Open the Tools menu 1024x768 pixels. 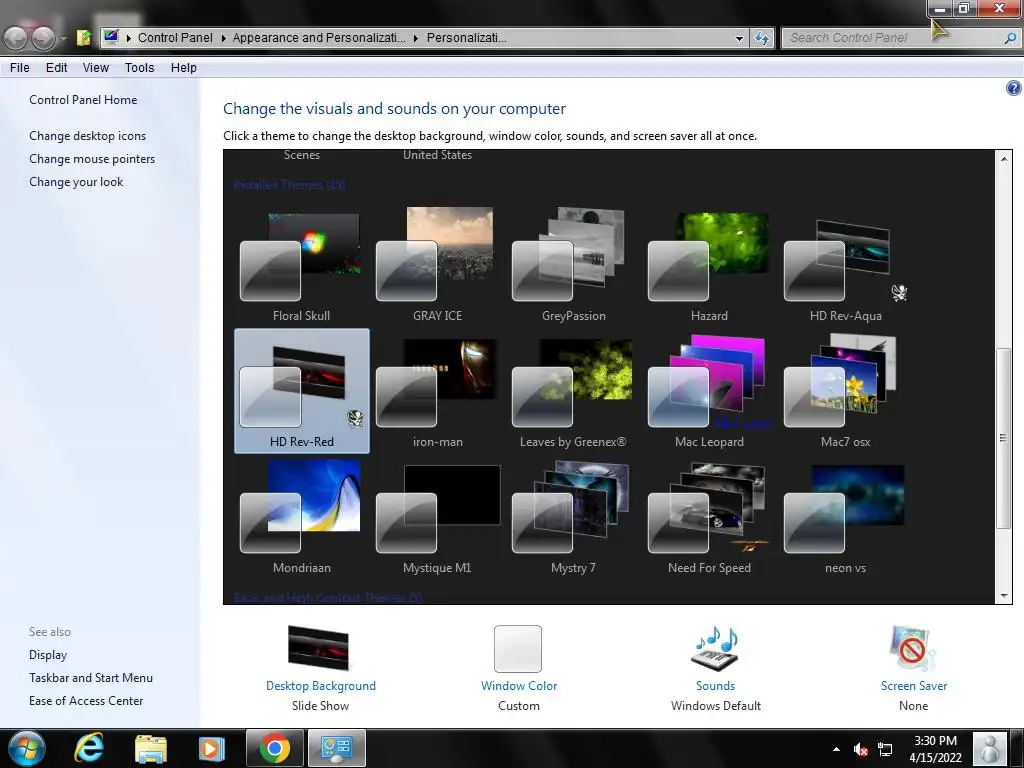[140, 67]
